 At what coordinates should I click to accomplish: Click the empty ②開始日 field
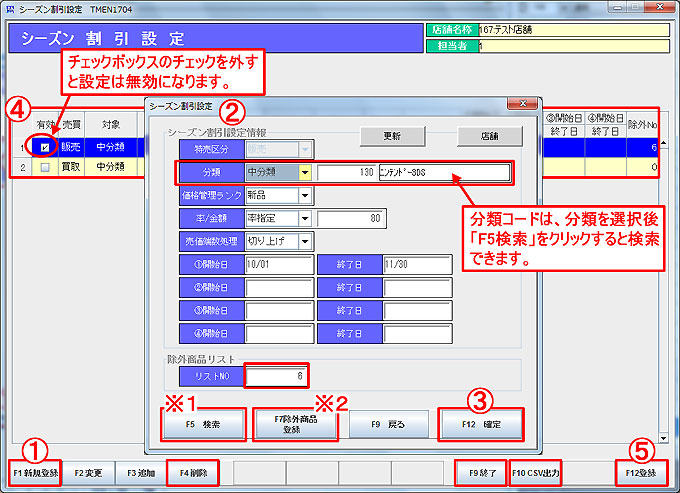click(x=279, y=287)
